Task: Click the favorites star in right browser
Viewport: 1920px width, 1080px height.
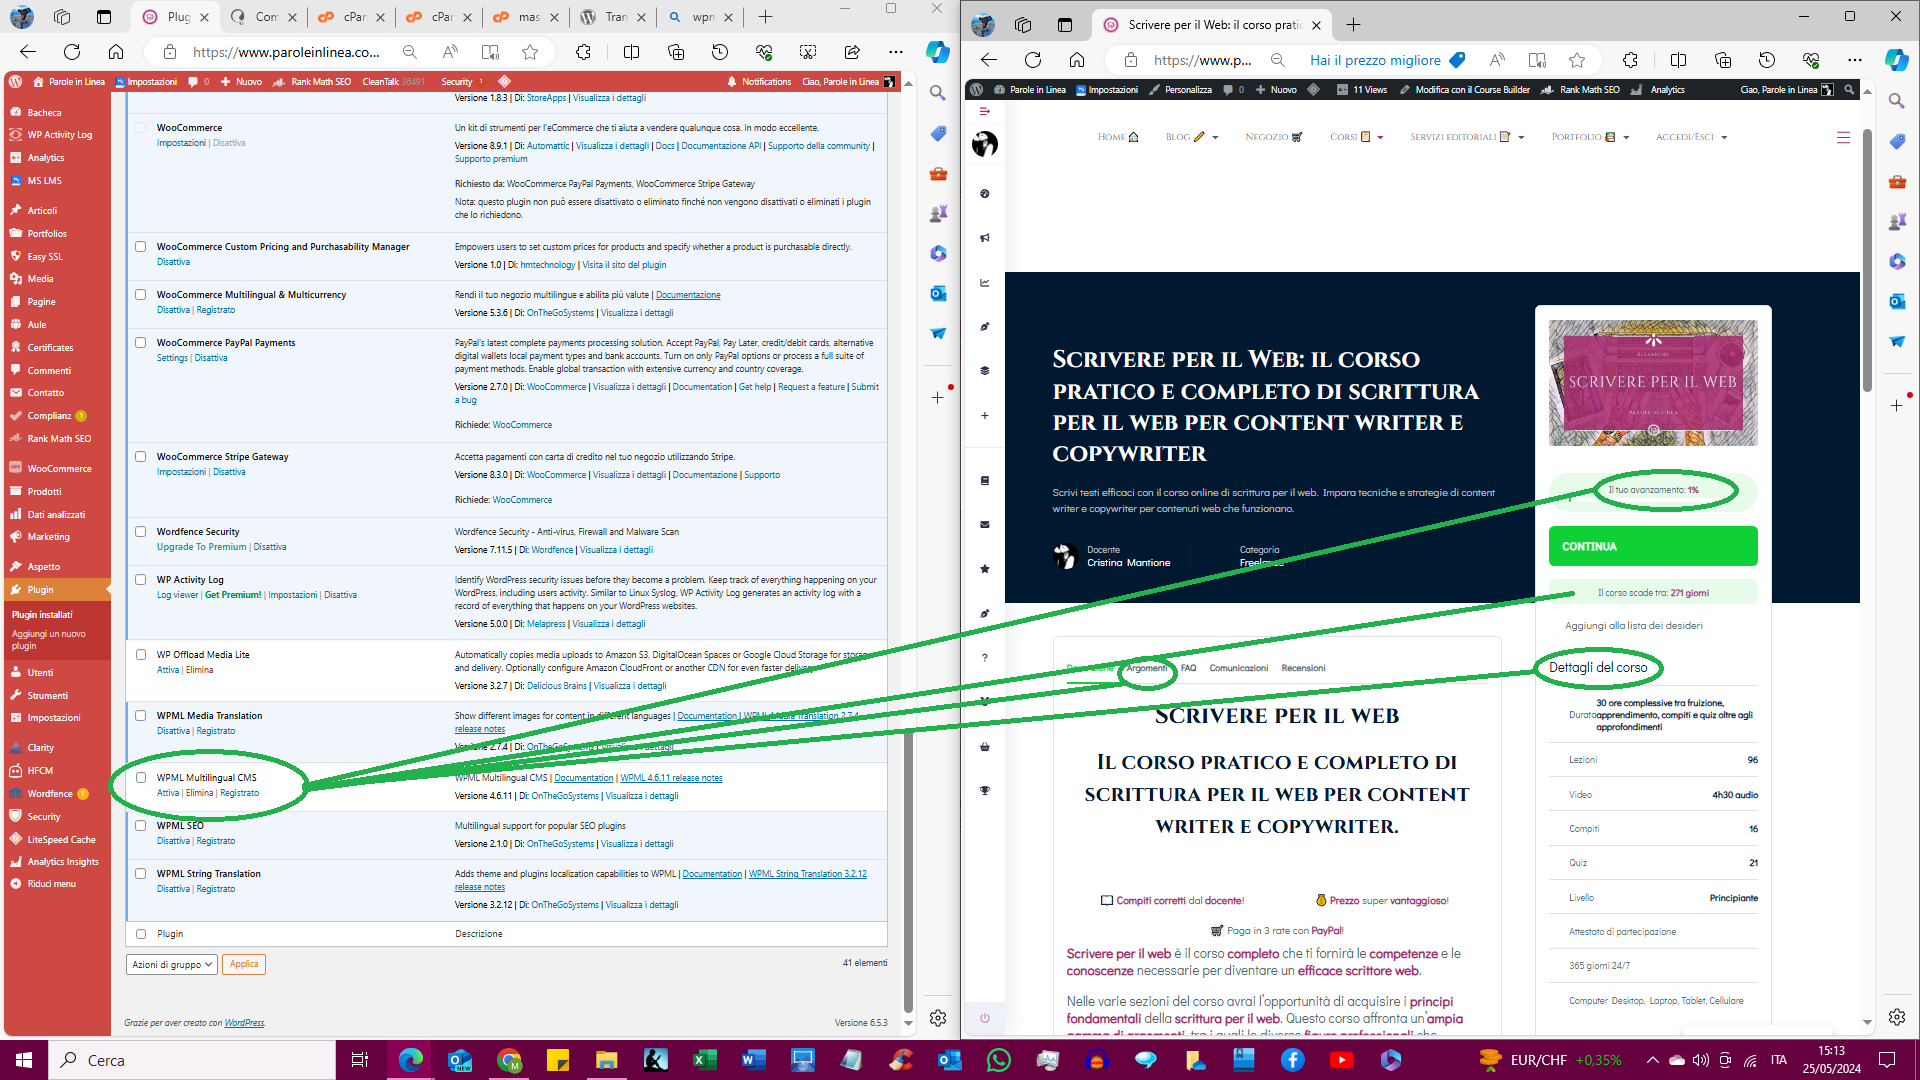Action: (x=1577, y=60)
